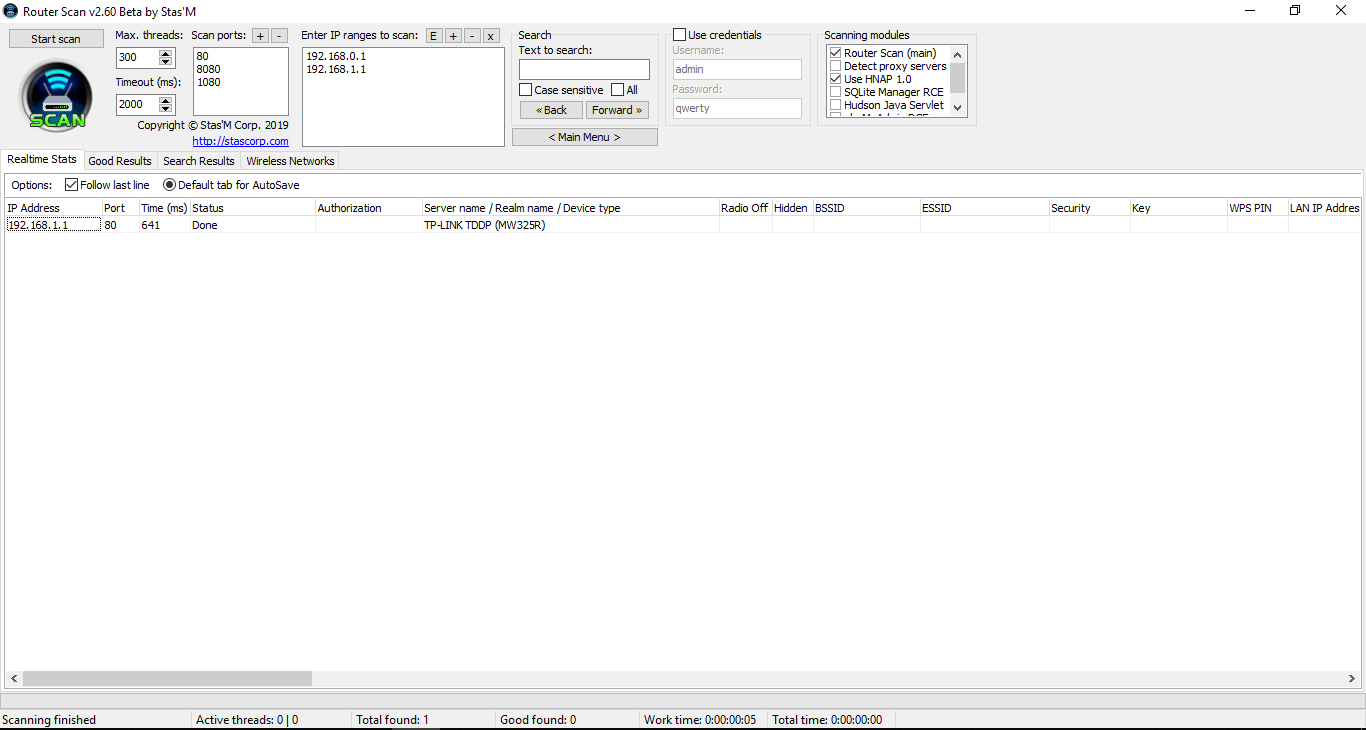Viewport: 1366px width, 730px height.
Task: Open IP range editor with E button
Action: coord(434,36)
